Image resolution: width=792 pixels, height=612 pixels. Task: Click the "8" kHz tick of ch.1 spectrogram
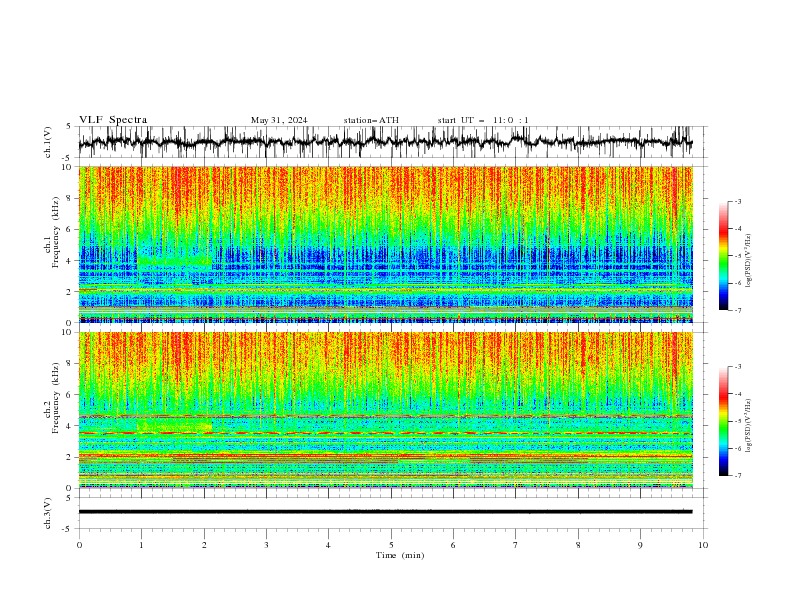(x=70, y=198)
